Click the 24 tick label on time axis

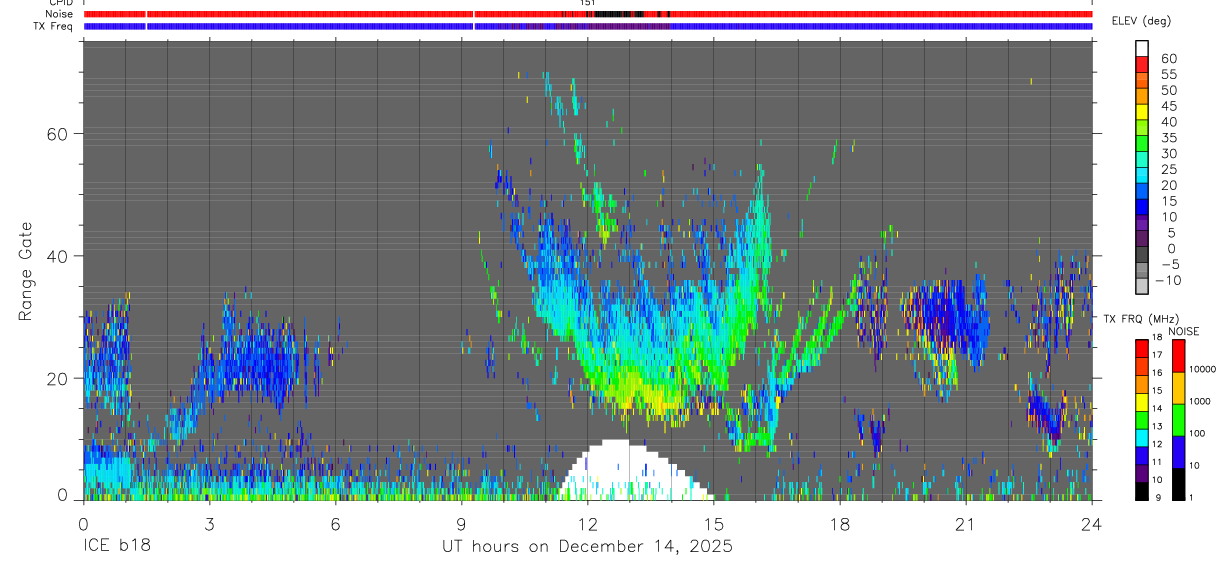(x=1092, y=525)
